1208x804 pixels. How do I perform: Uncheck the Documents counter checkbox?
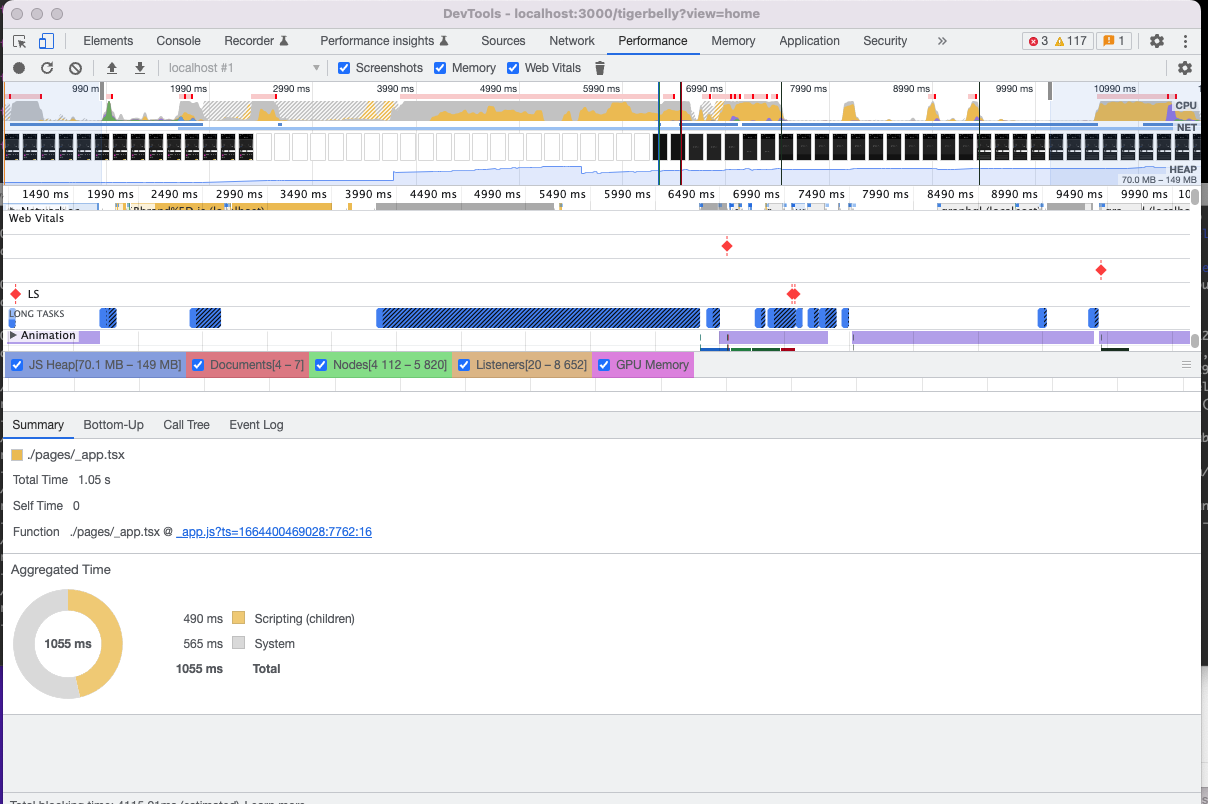(x=197, y=365)
